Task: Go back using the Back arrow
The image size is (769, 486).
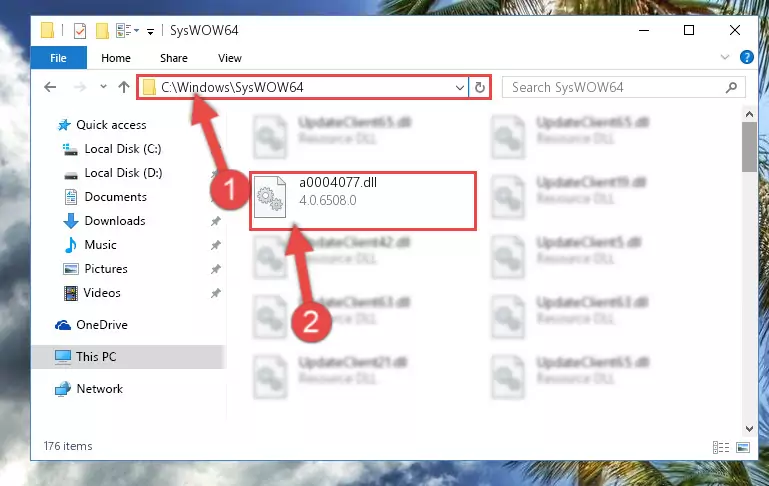Action: 50,87
